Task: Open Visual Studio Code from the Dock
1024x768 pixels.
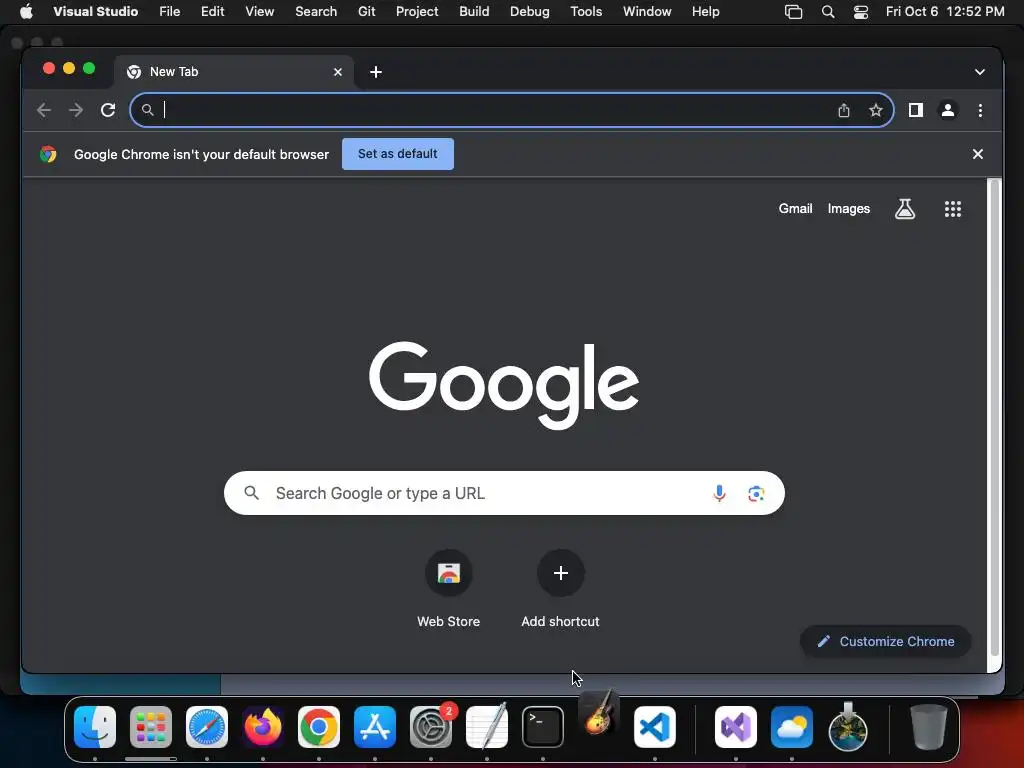Action: (654, 727)
